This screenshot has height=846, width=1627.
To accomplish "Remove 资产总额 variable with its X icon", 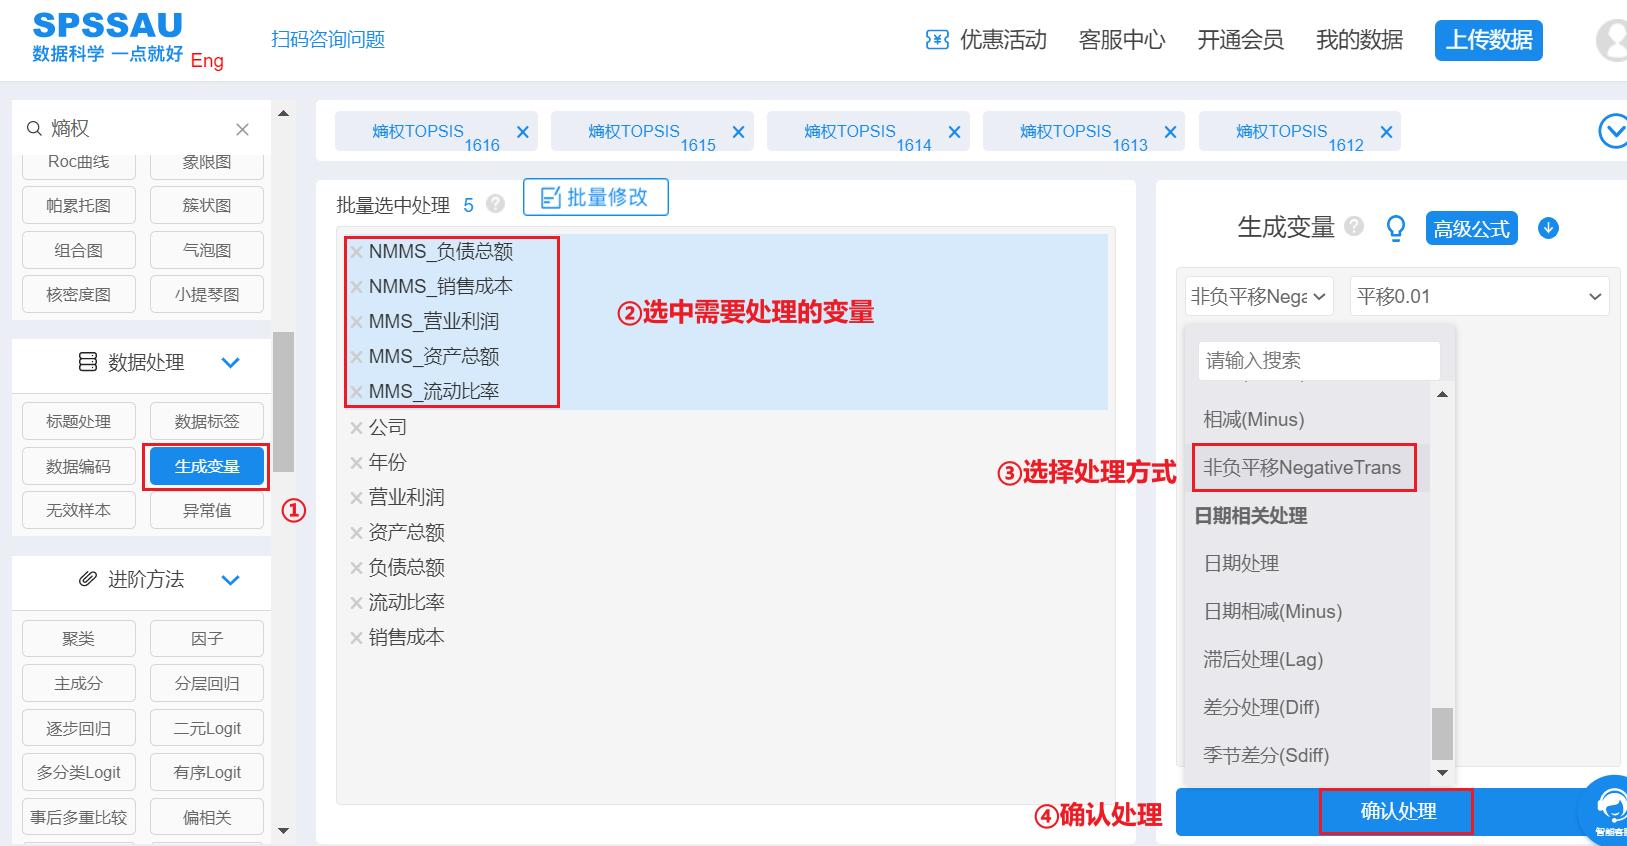I will 356,533.
